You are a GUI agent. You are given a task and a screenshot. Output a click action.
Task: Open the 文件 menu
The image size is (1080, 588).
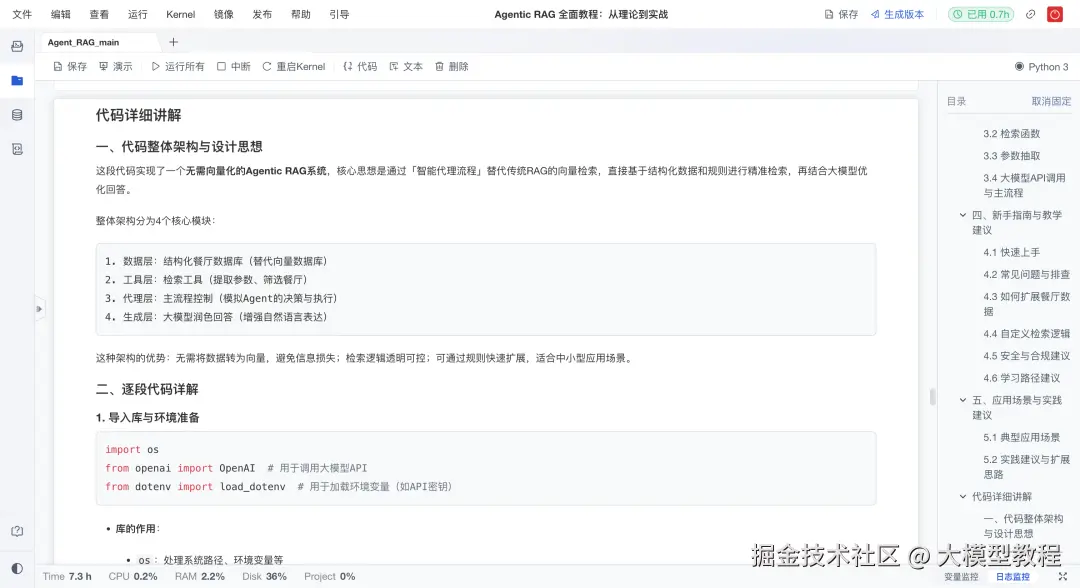[22, 14]
